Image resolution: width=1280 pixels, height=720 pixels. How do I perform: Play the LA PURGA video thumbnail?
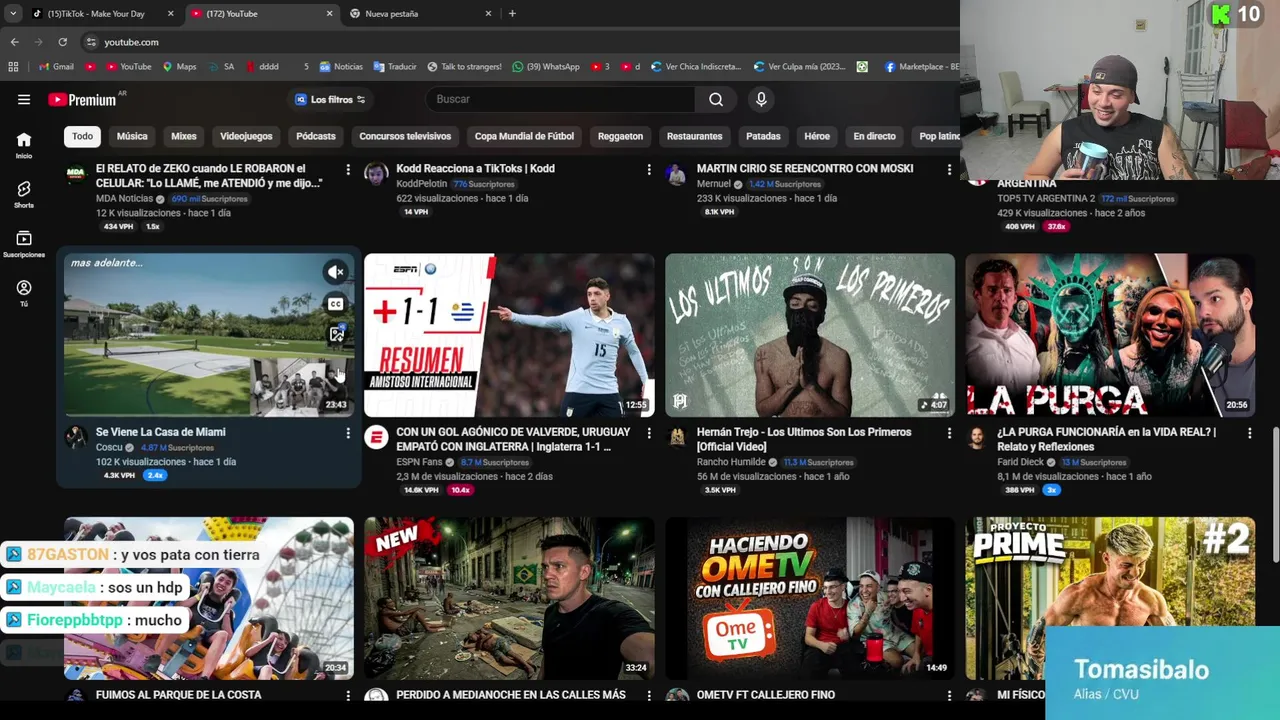click(1110, 335)
